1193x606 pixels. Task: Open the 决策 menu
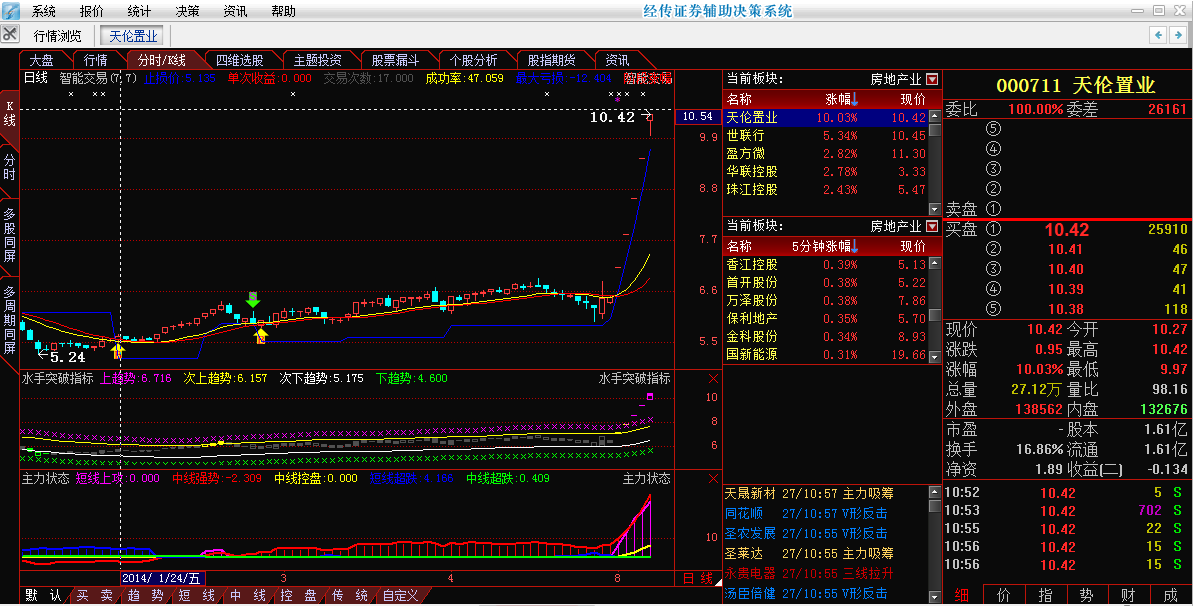click(187, 11)
